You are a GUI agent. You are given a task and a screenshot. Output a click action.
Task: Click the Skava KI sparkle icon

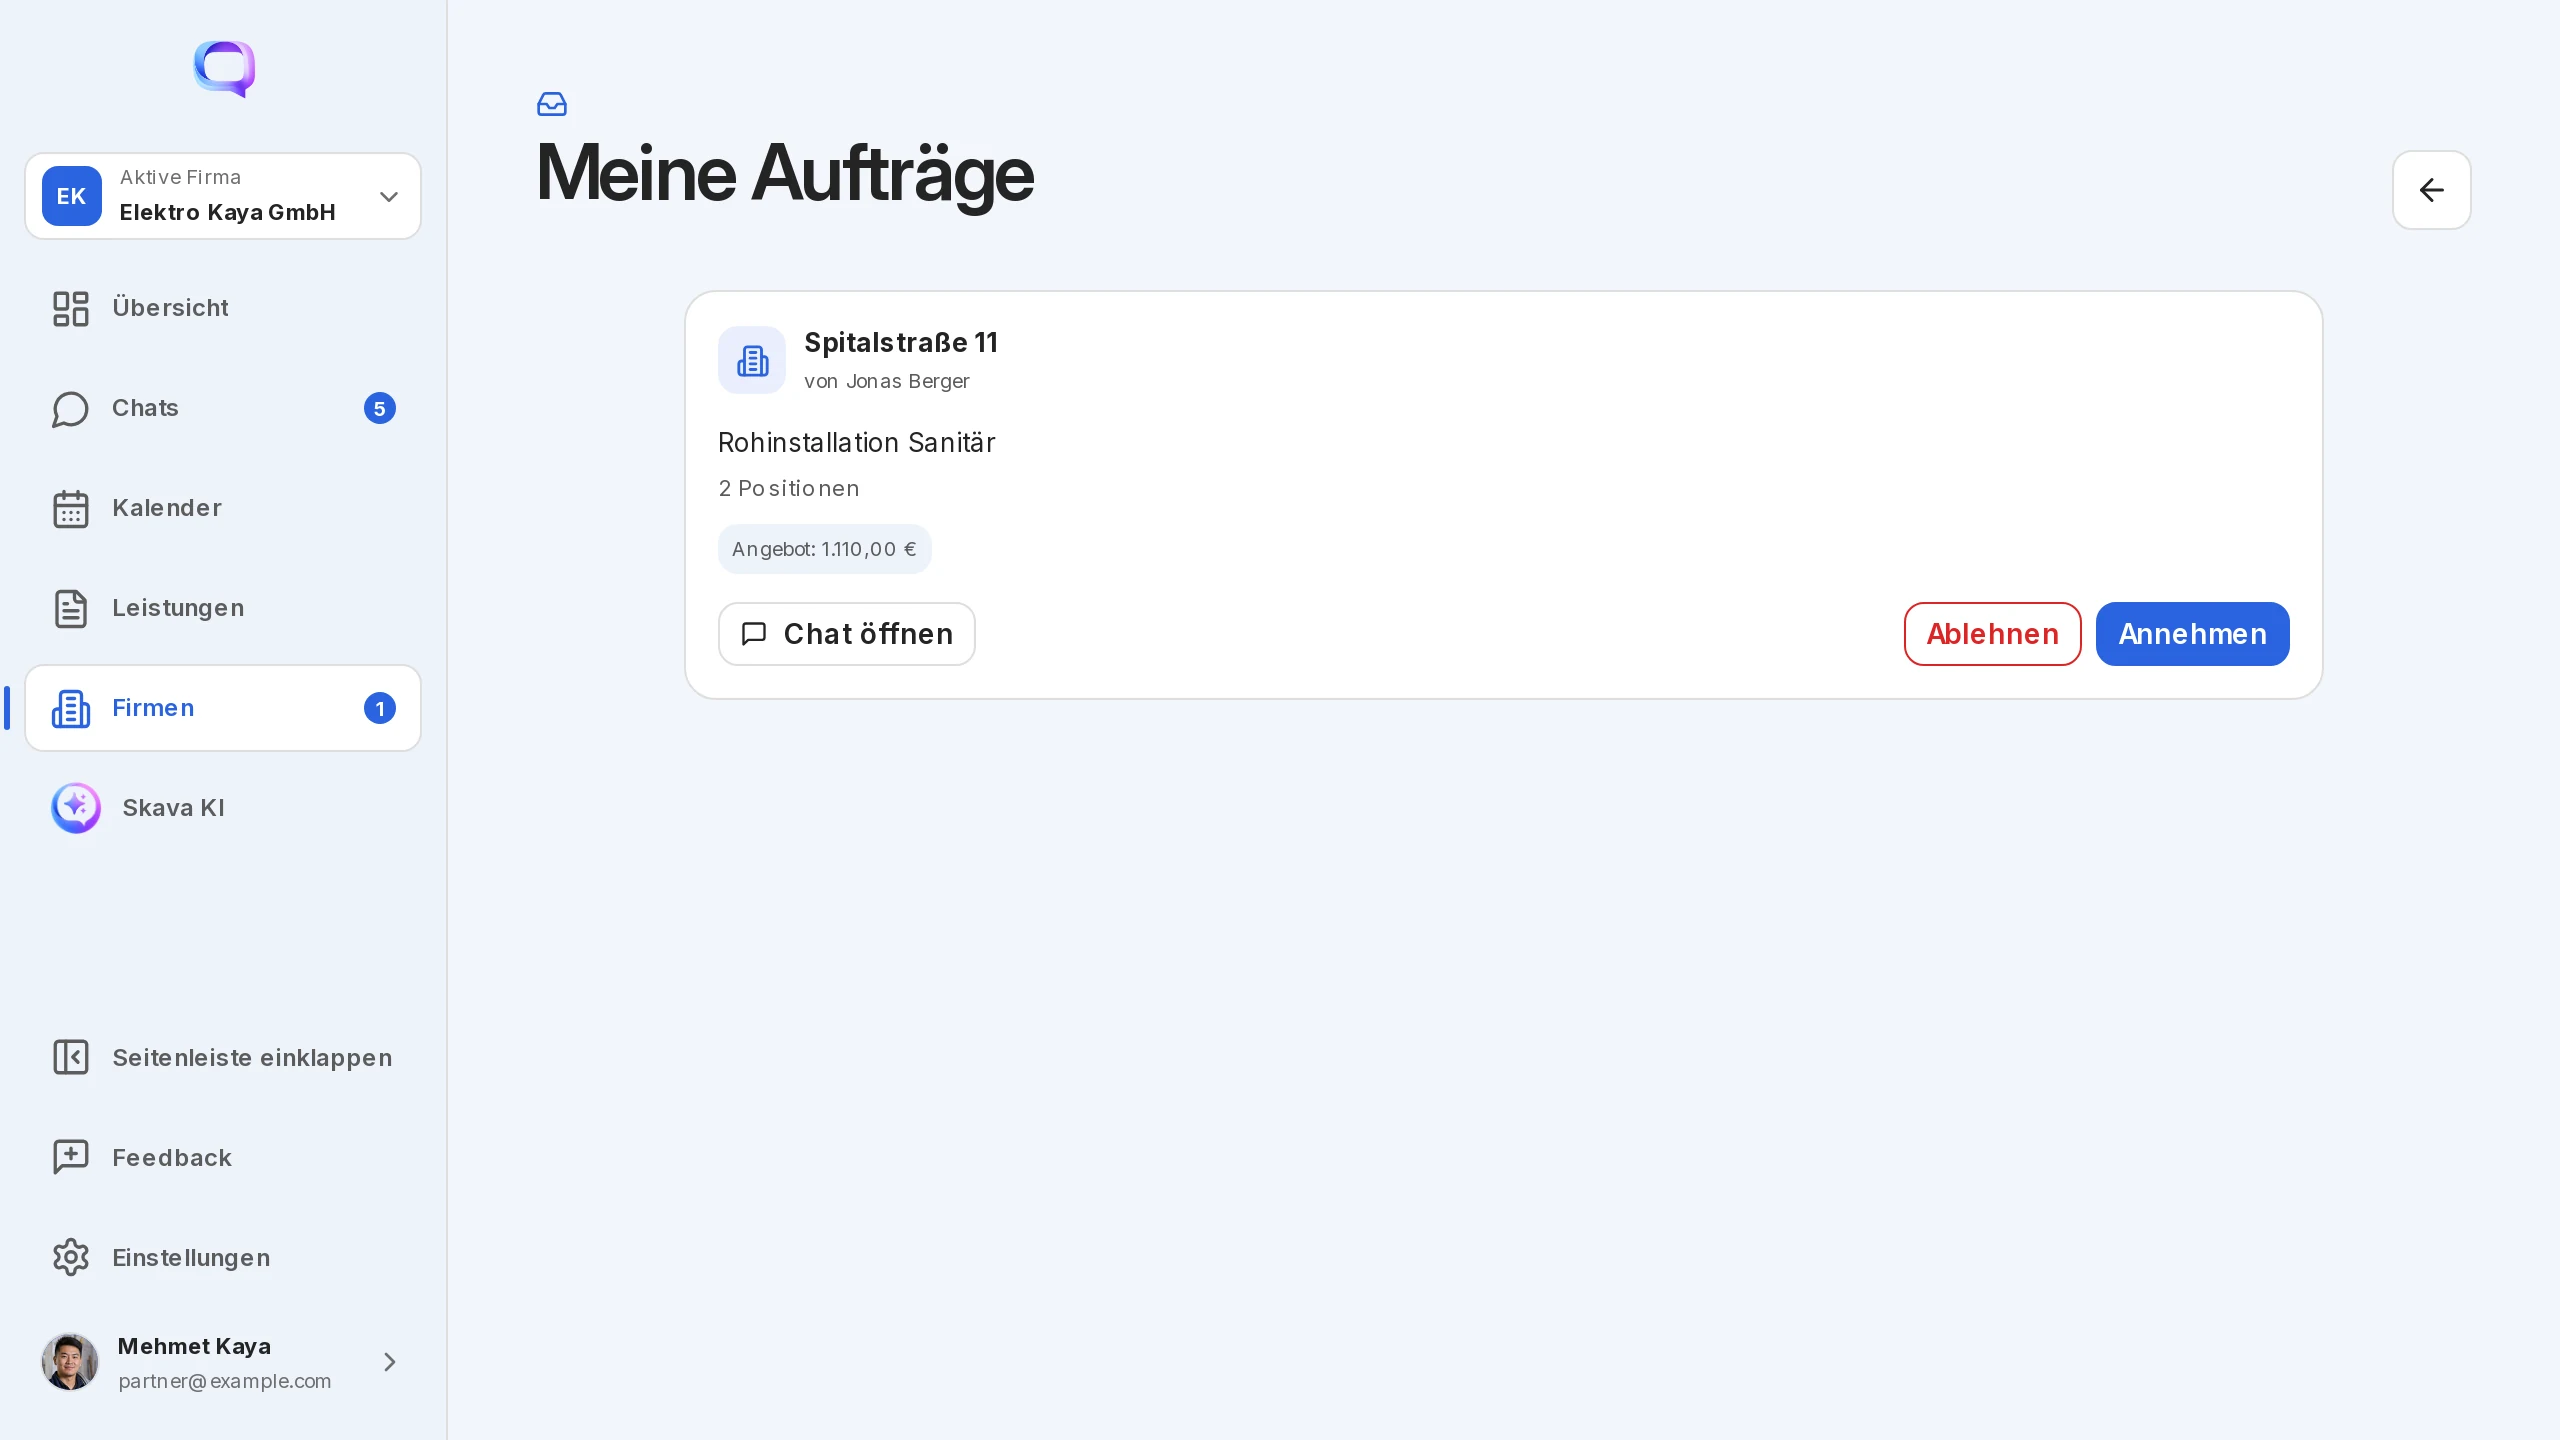[x=76, y=808]
